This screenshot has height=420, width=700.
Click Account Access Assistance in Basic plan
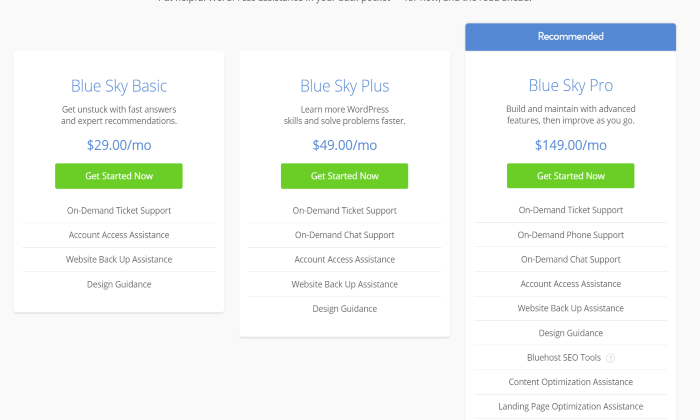119,235
